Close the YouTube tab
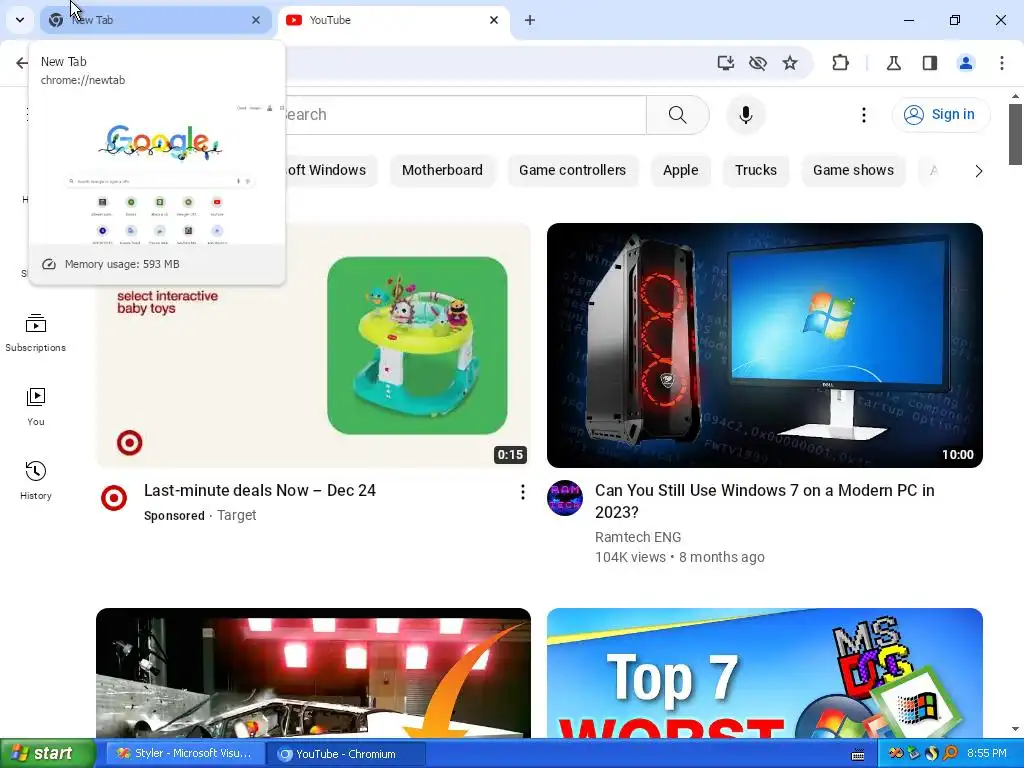1024x768 pixels. (x=494, y=20)
